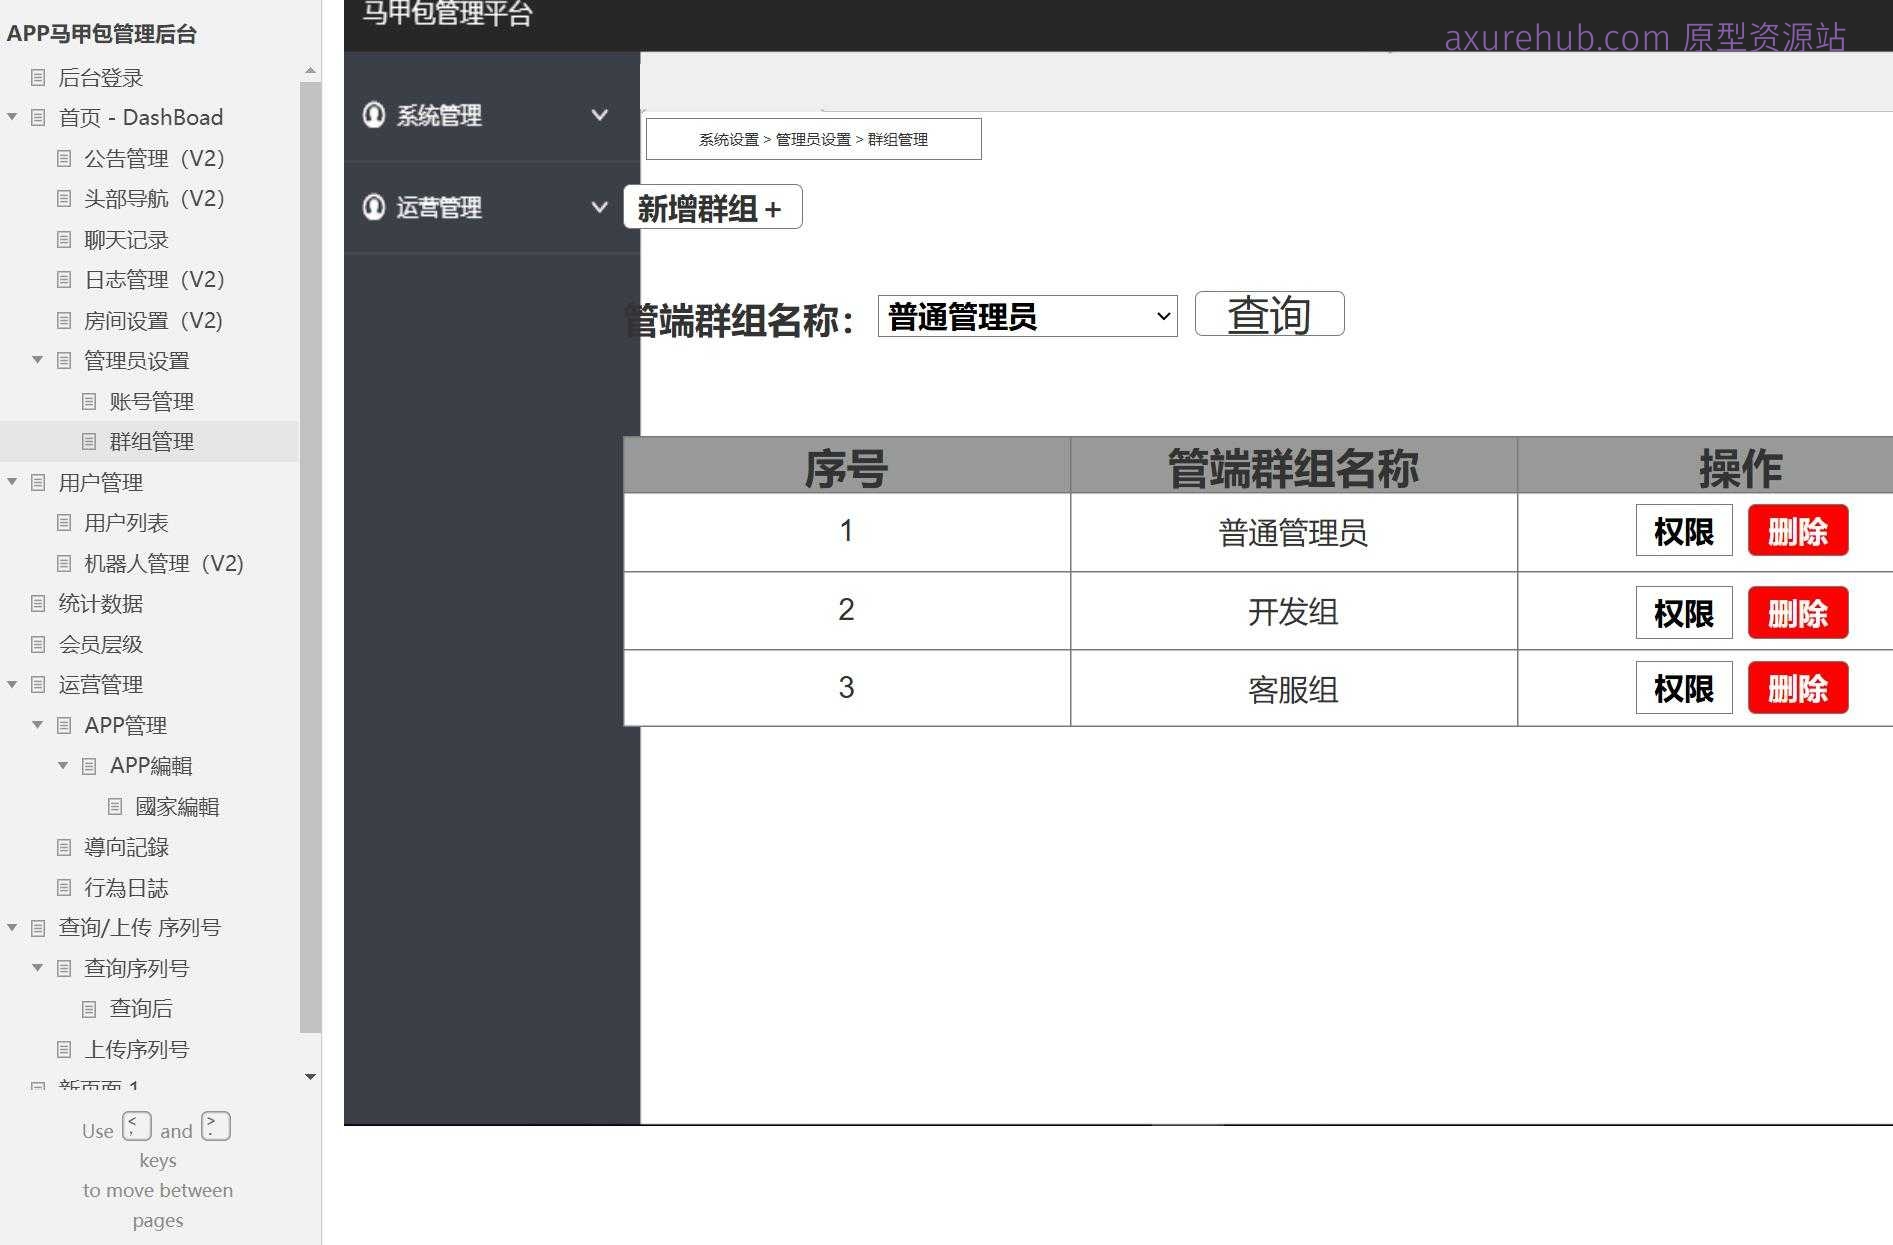Screen dimensions: 1893x1245
Task: Click the document icon beside 聊天记录
Action: pos(63,239)
